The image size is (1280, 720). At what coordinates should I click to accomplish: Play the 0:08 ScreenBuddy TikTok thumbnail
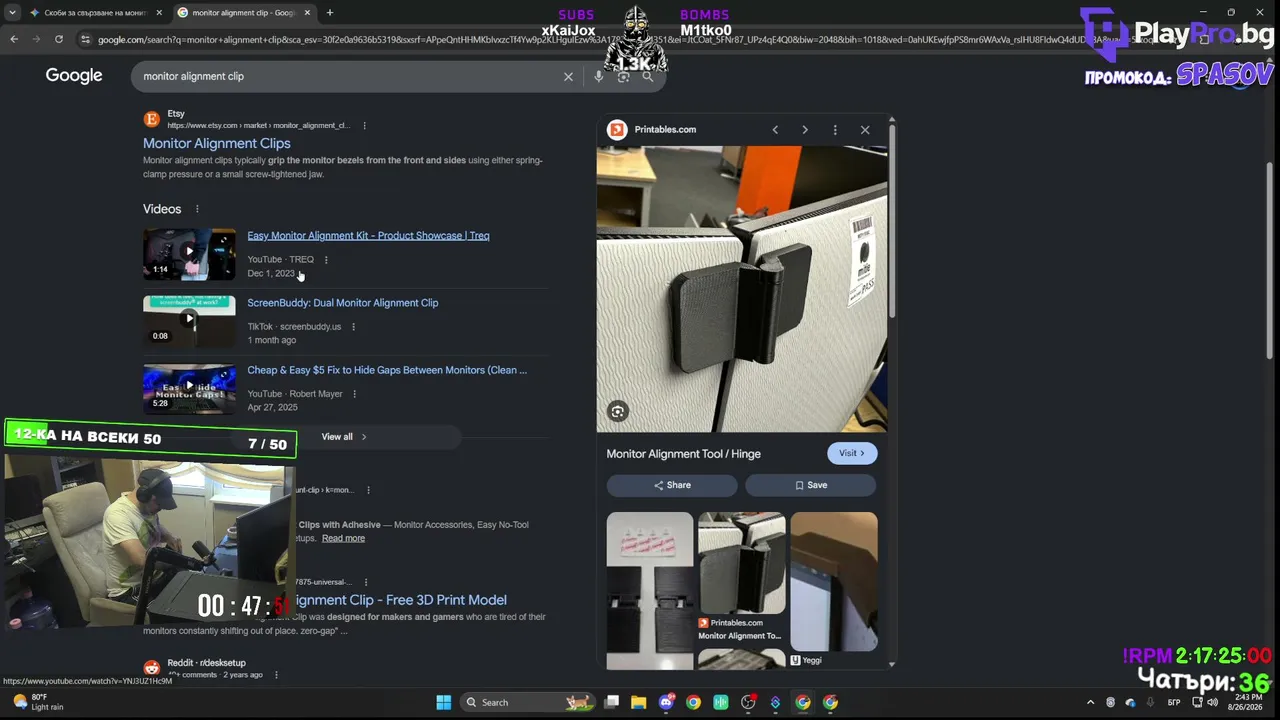pyautogui.click(x=189, y=321)
